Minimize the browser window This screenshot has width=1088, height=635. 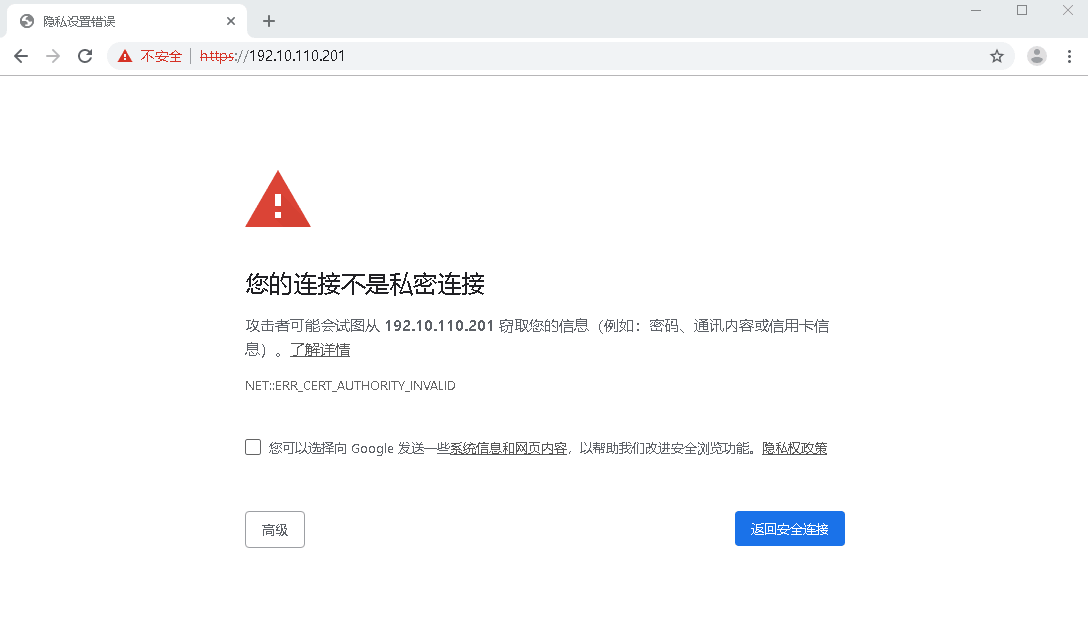tap(975, 10)
